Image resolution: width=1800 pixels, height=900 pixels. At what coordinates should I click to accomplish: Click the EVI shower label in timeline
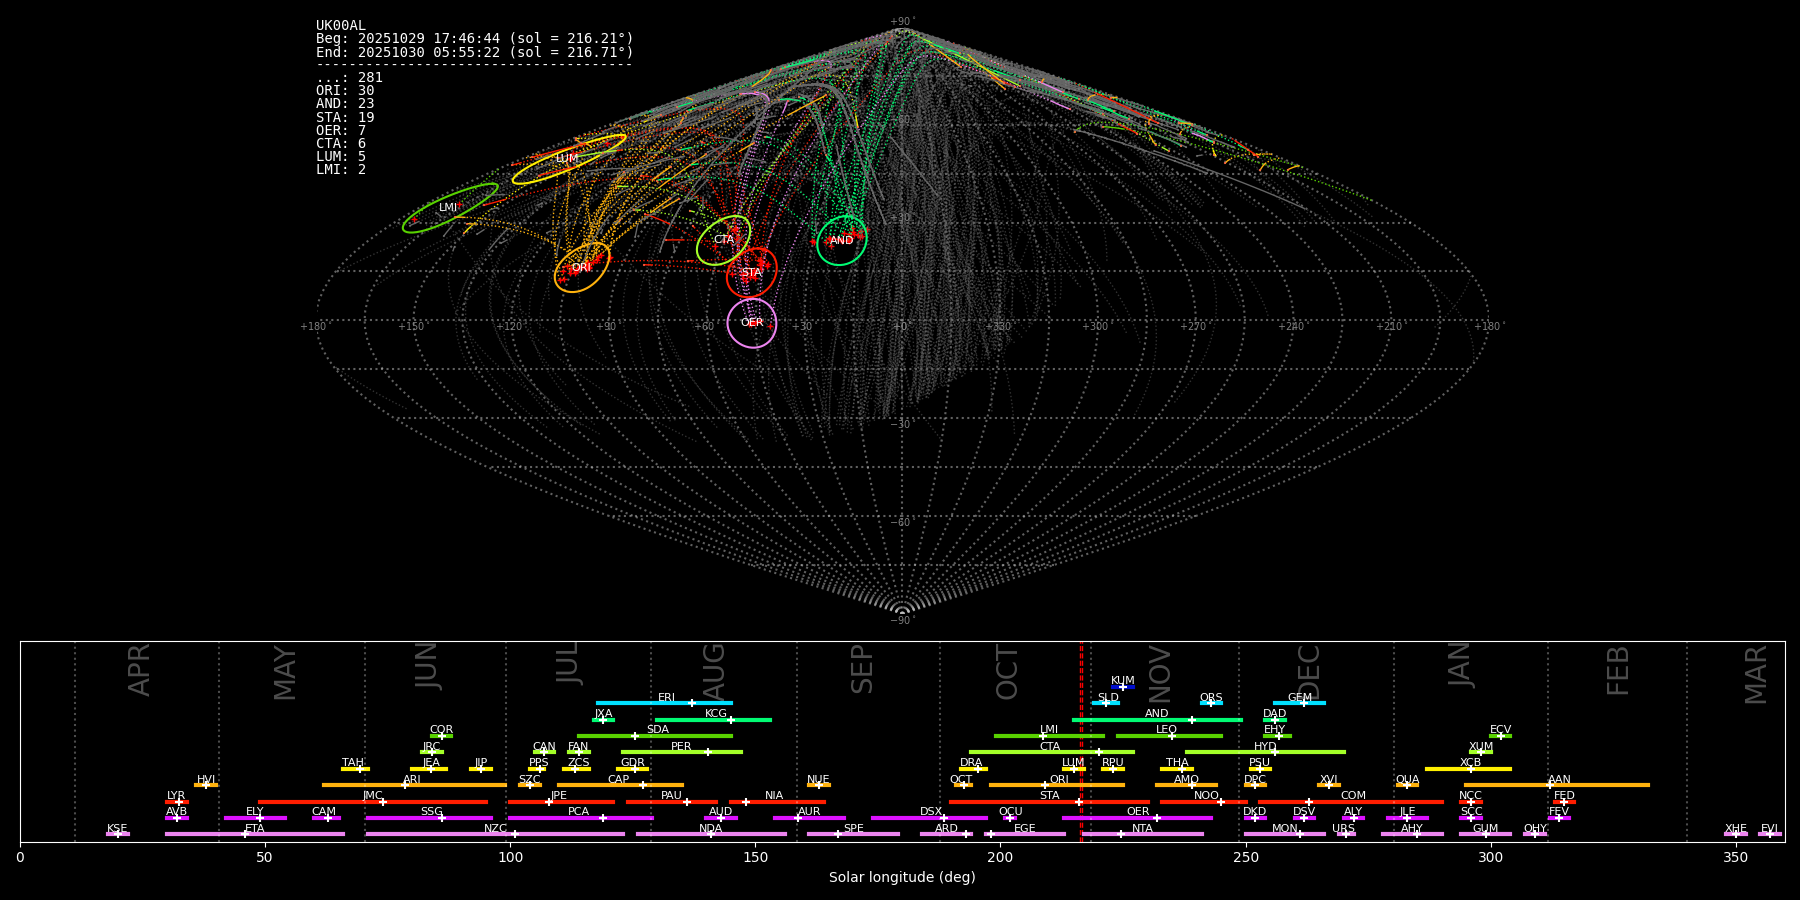(1769, 829)
